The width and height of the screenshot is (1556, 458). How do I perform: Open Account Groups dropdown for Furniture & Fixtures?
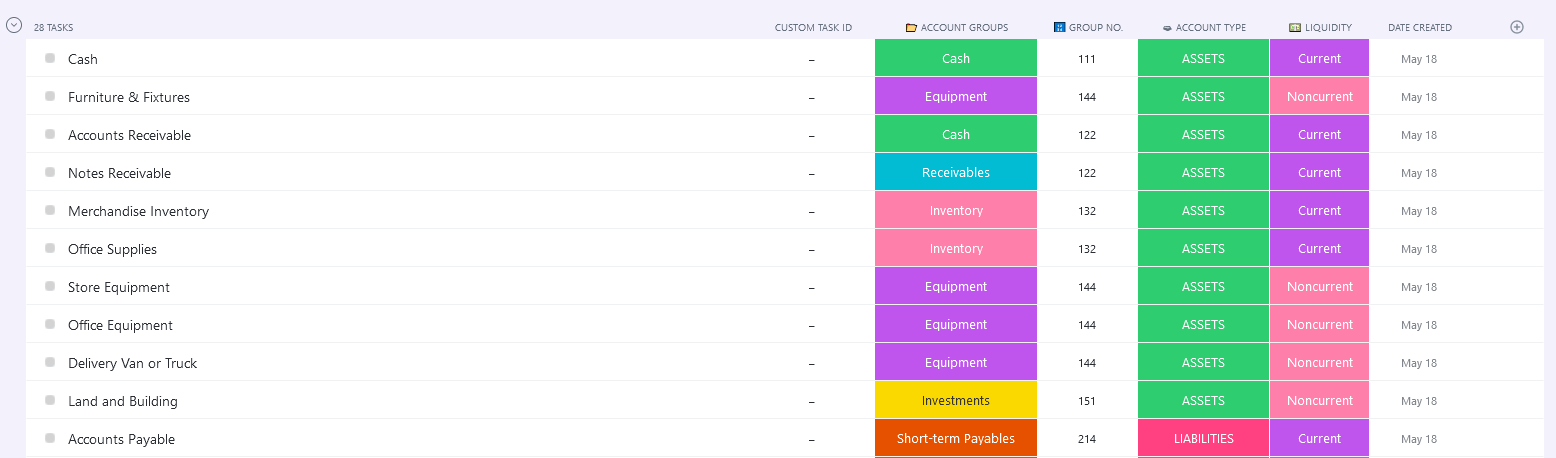(x=955, y=97)
